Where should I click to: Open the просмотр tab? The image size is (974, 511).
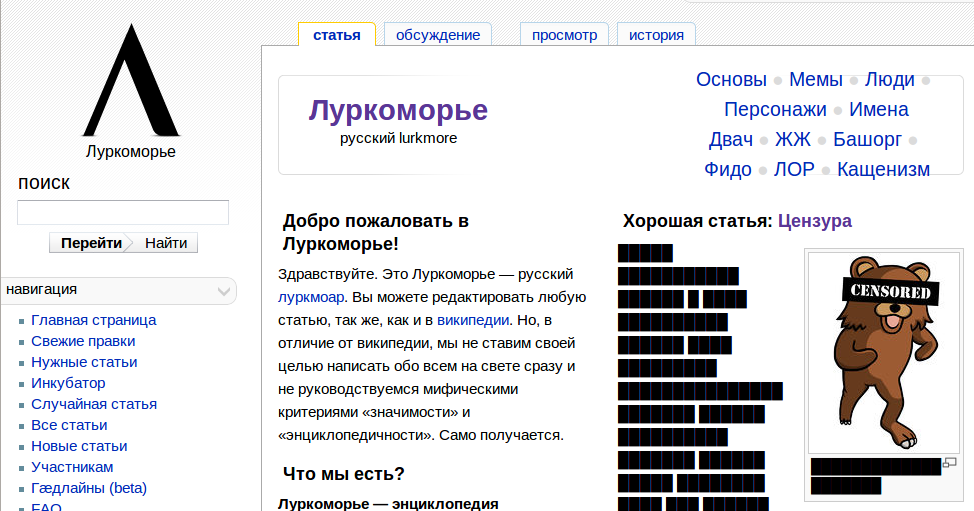pyautogui.click(x=564, y=35)
